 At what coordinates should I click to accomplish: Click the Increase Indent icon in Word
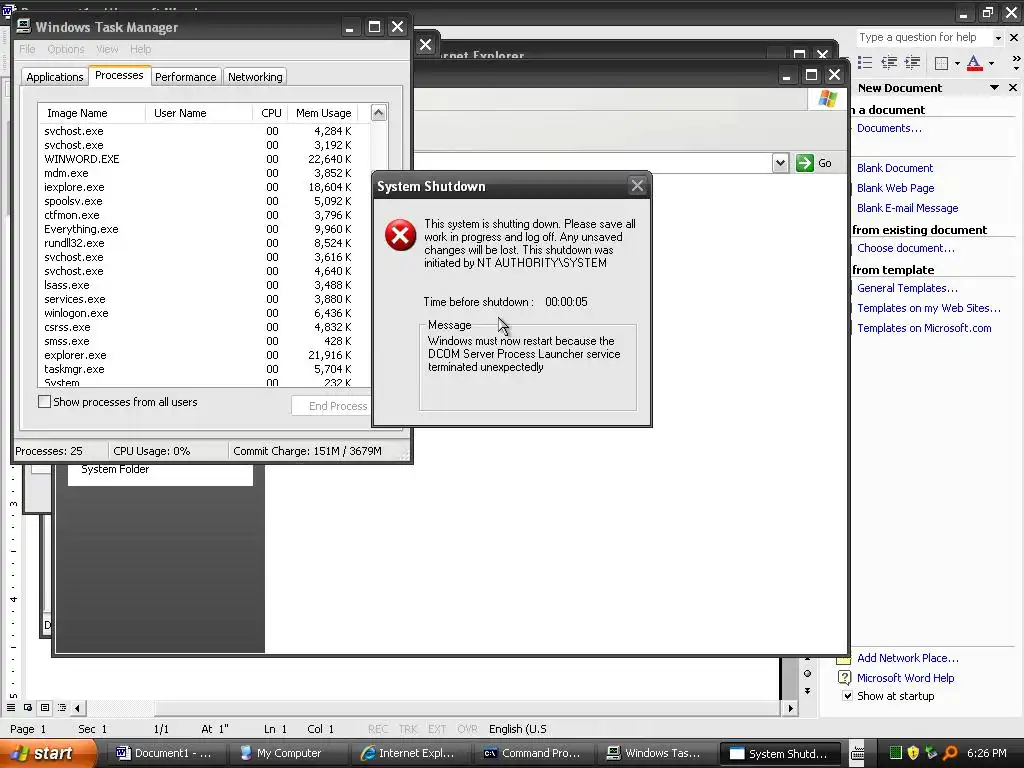tap(912, 63)
